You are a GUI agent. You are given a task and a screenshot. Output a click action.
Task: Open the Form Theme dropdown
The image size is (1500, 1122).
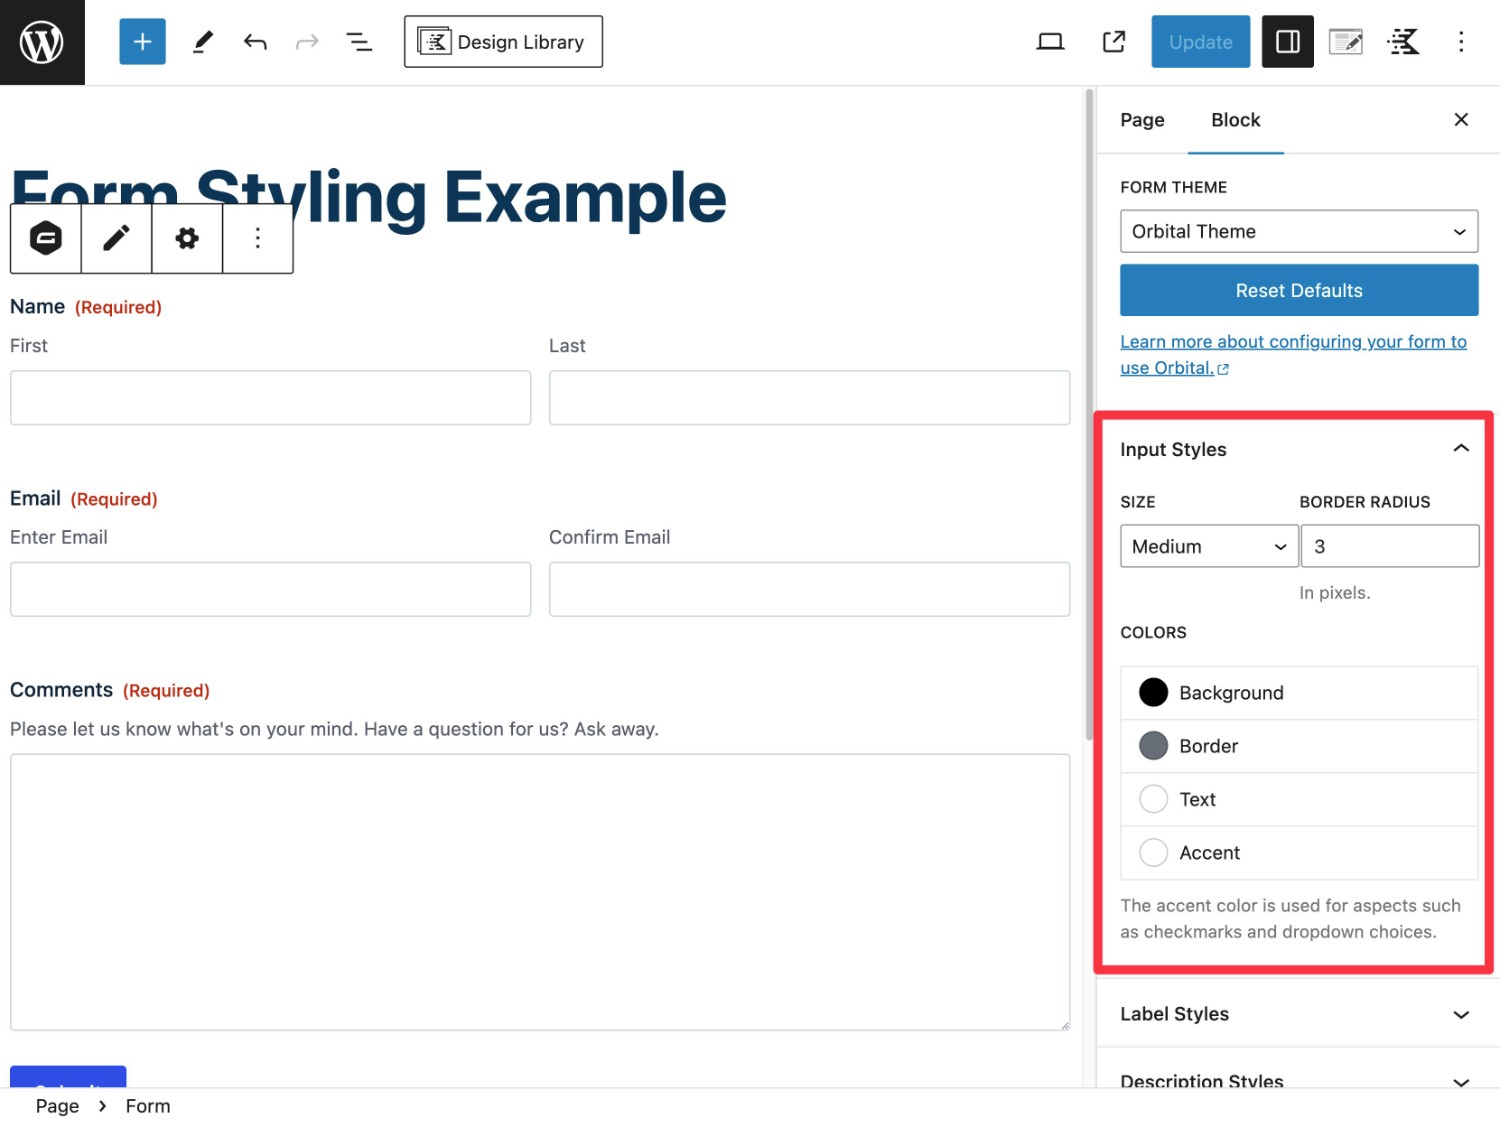pyautogui.click(x=1298, y=231)
